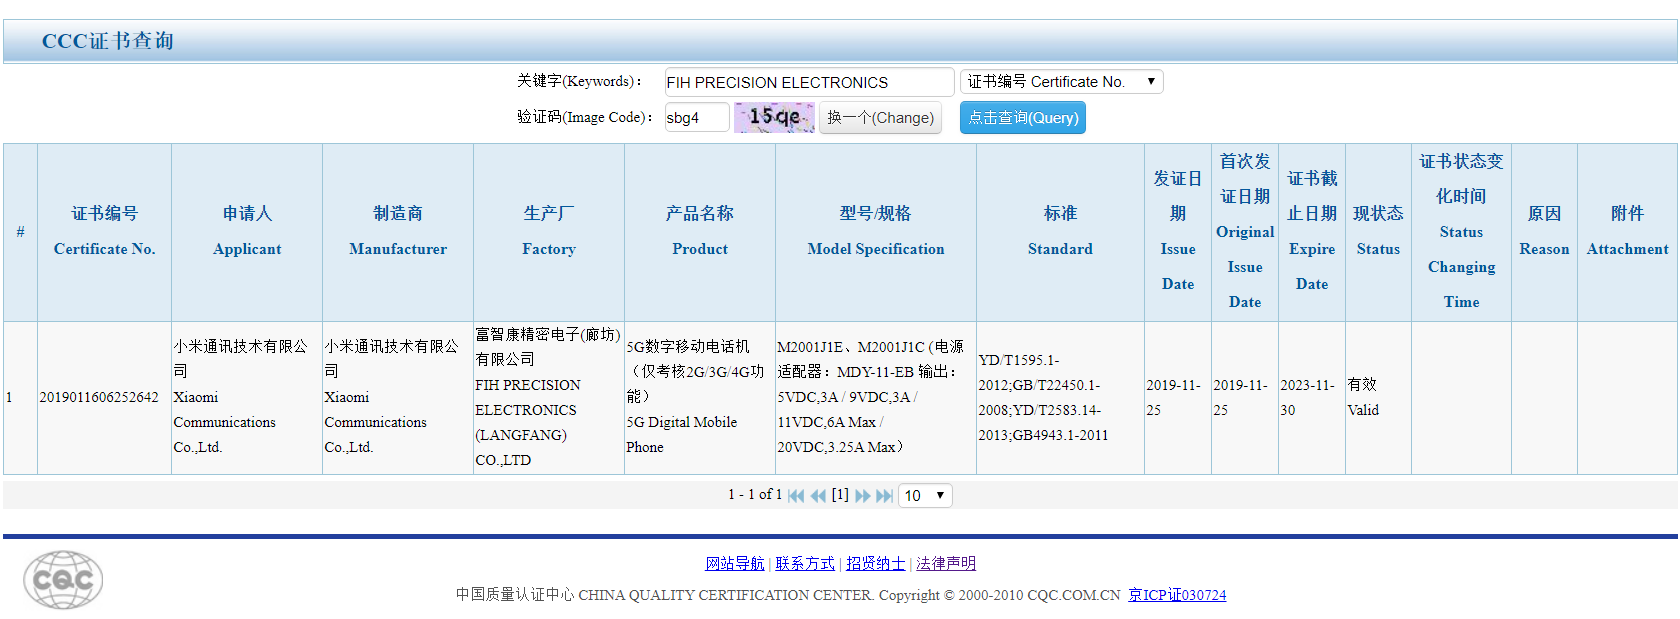Click the Model Specification column header
This screenshot has width=1680, height=619.
(x=876, y=232)
